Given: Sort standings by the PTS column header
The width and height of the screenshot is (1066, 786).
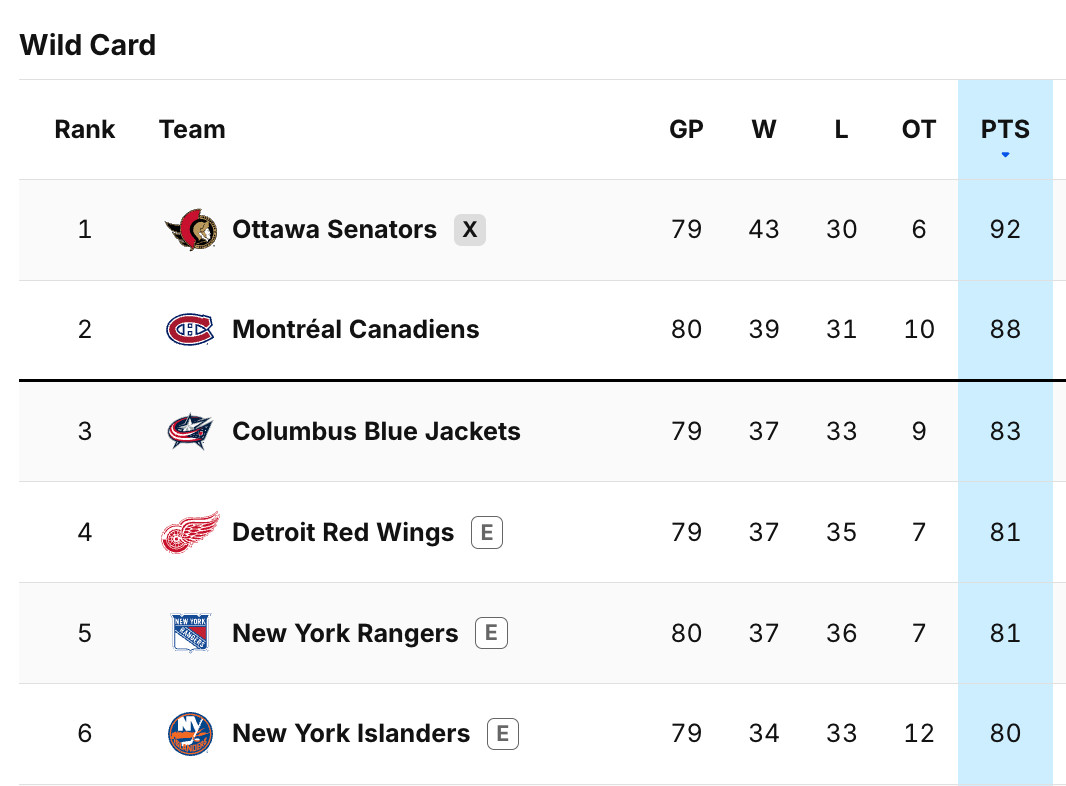Looking at the screenshot, I should (1005, 129).
